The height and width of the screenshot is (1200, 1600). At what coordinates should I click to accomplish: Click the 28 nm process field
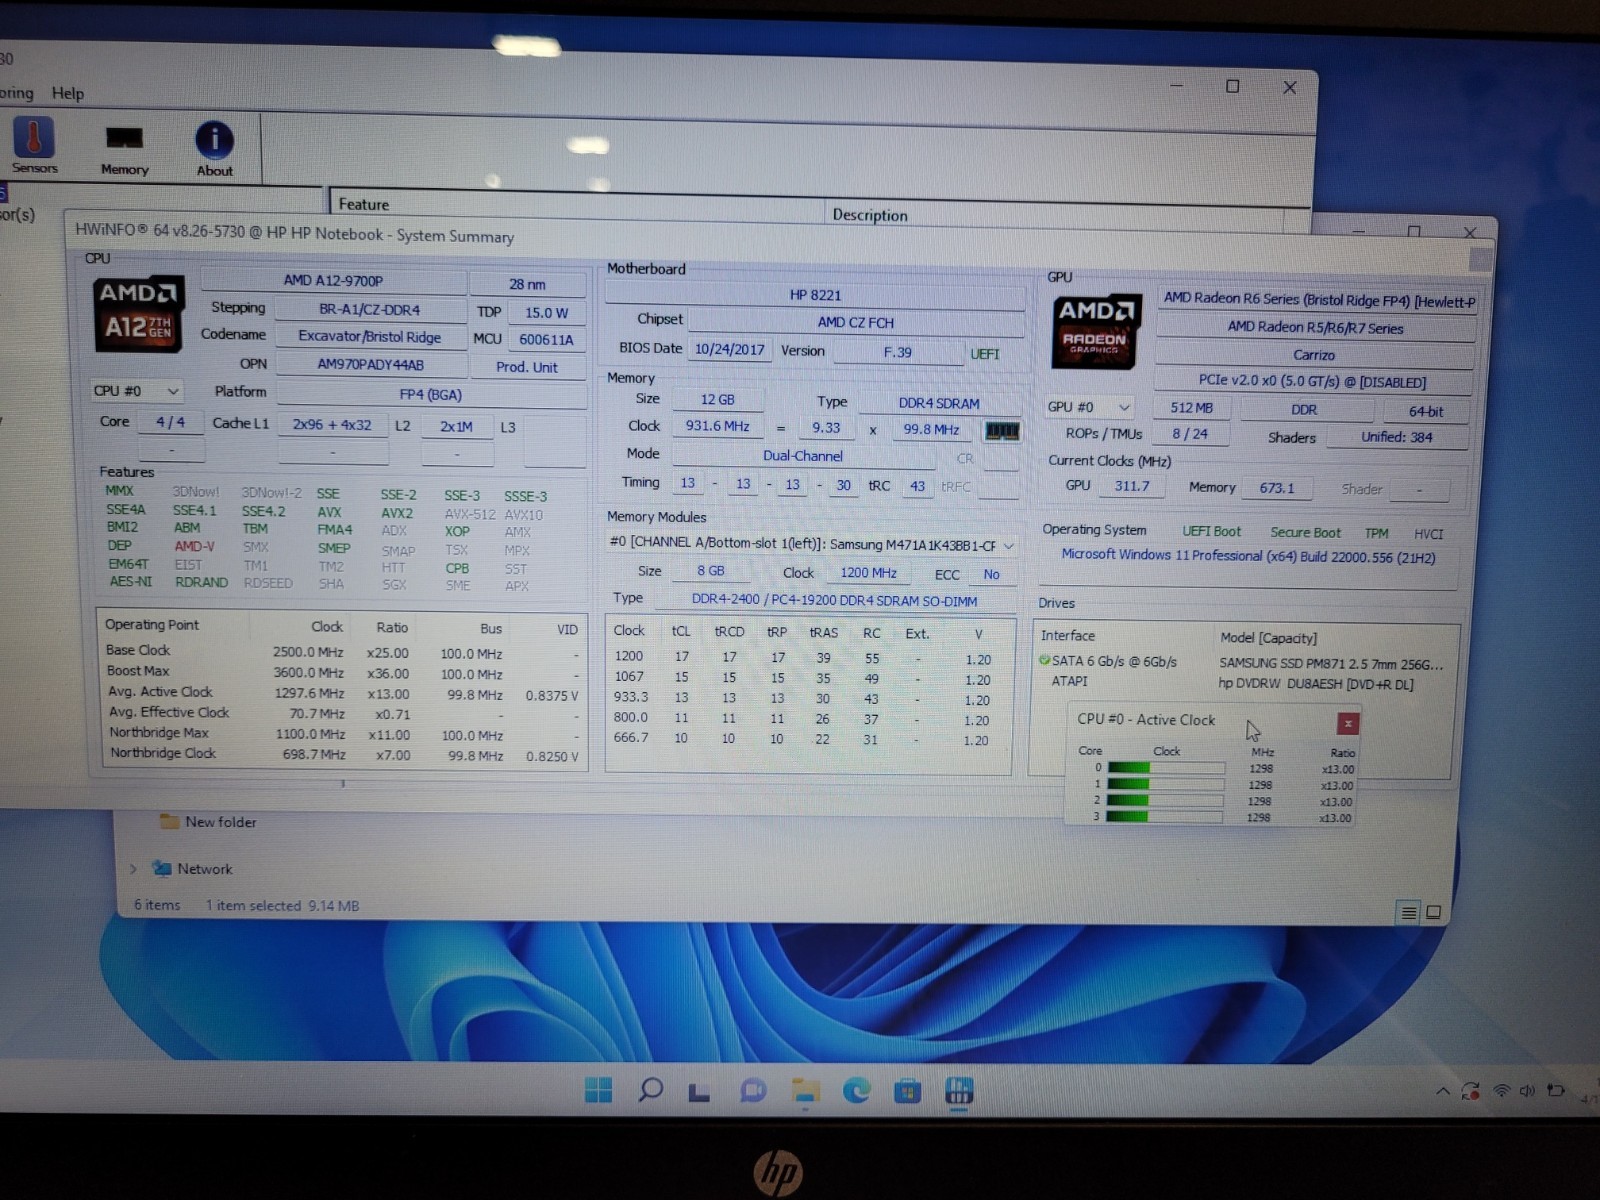[527, 284]
